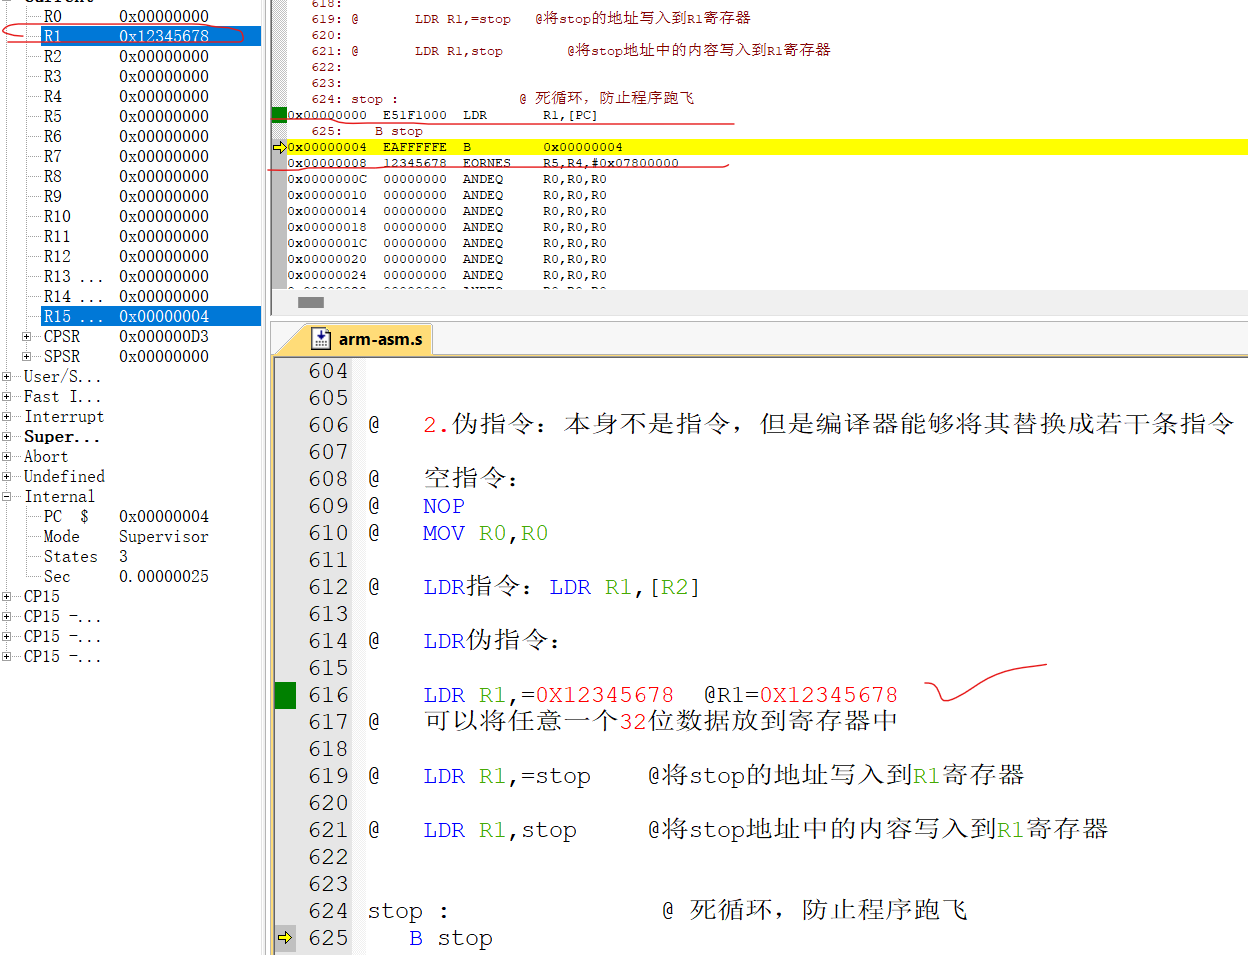Image resolution: width=1248 pixels, height=955 pixels.
Task: Expand the Abort register group
Action: pyautogui.click(x=7, y=457)
